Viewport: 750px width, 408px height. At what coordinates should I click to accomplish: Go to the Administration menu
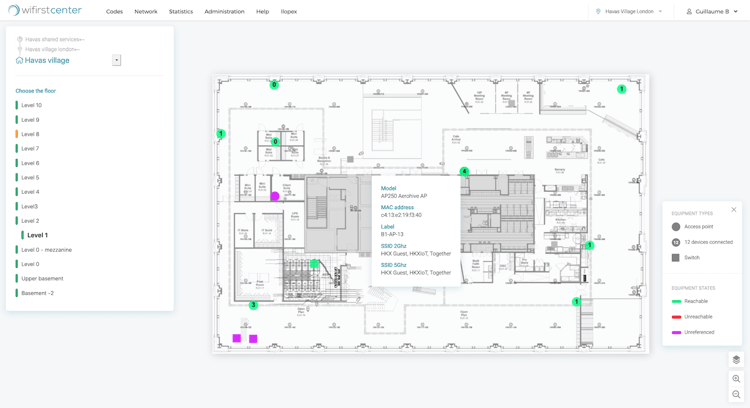tap(224, 12)
